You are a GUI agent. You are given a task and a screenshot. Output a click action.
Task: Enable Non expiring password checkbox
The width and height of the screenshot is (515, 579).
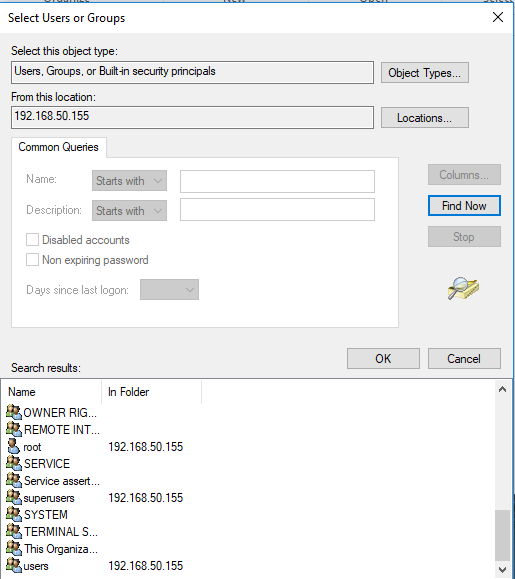pos(32,260)
